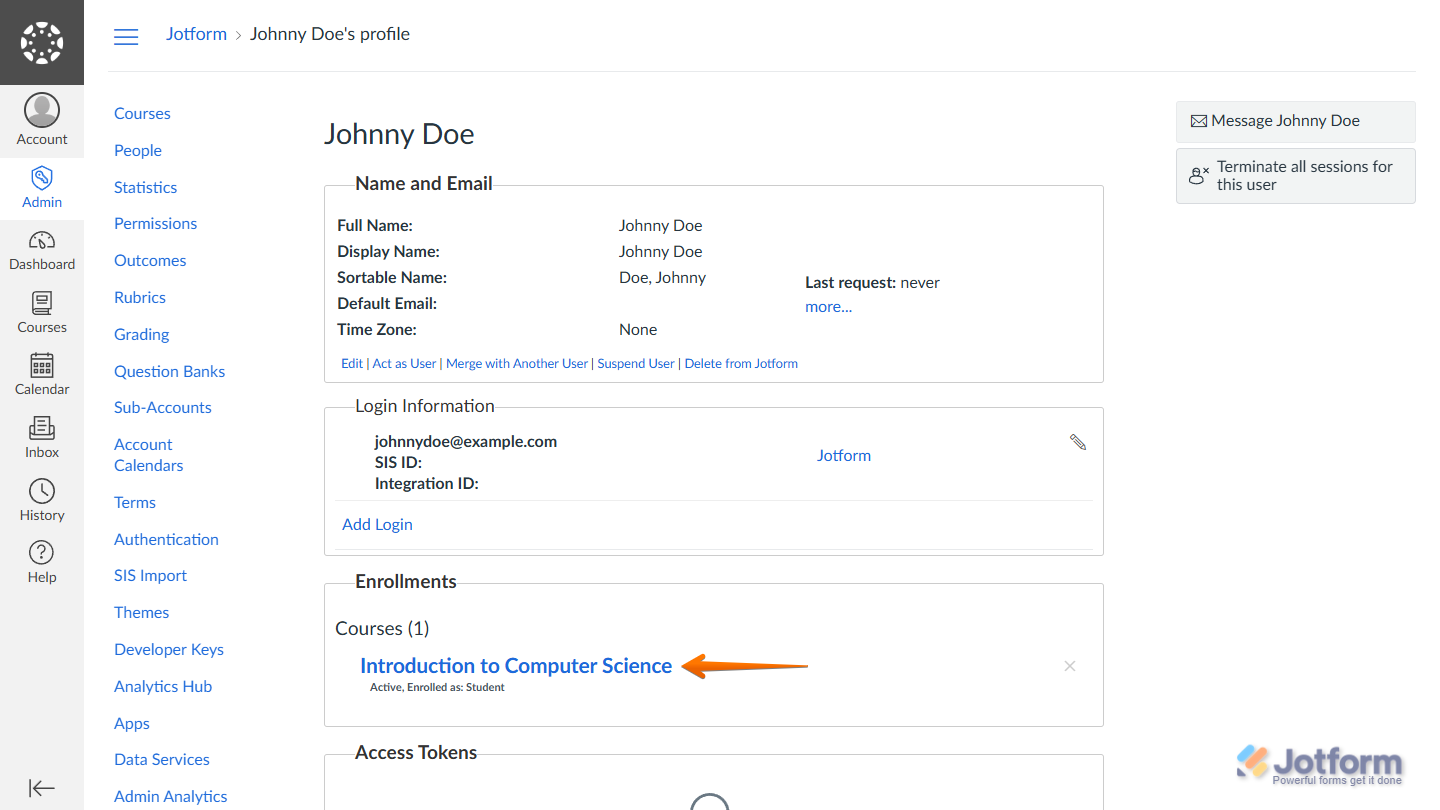Open Sub-Accounts menu item
Screen dimensions: 1440x810
click(x=163, y=408)
